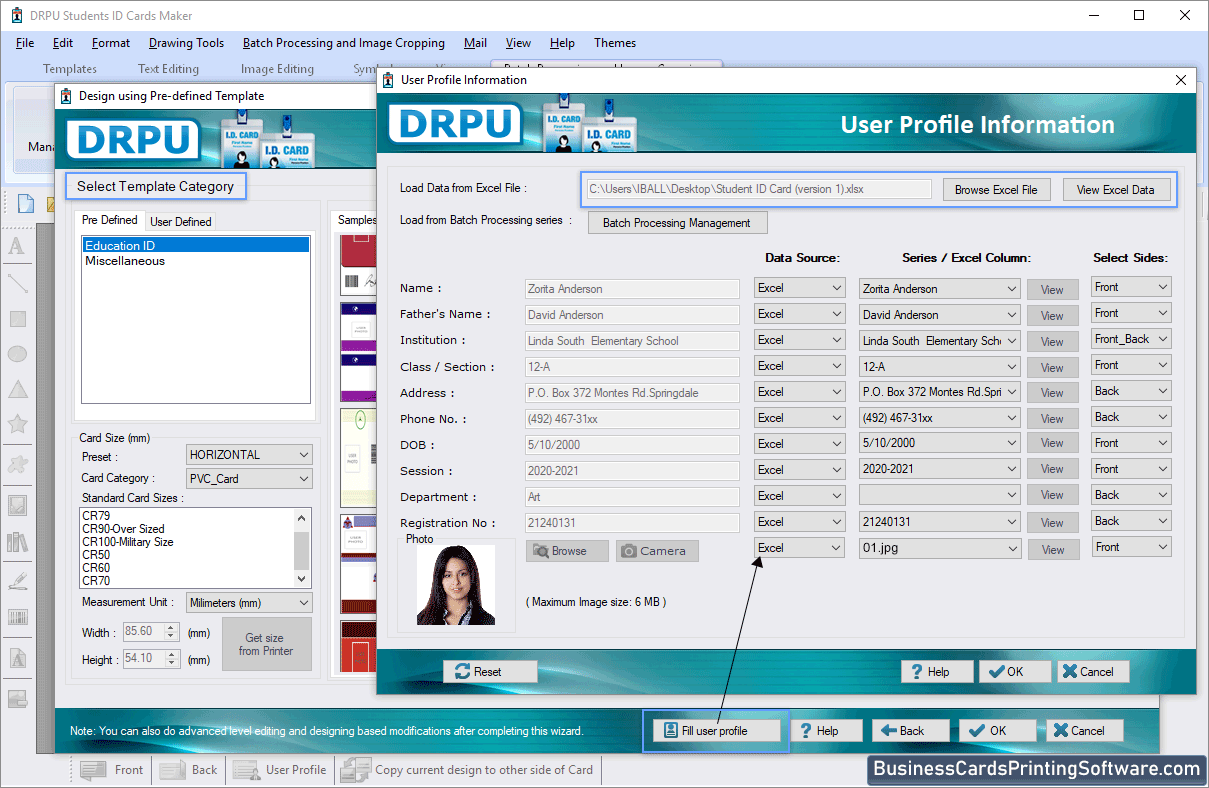Select Miscellaneous template category

point(125,261)
